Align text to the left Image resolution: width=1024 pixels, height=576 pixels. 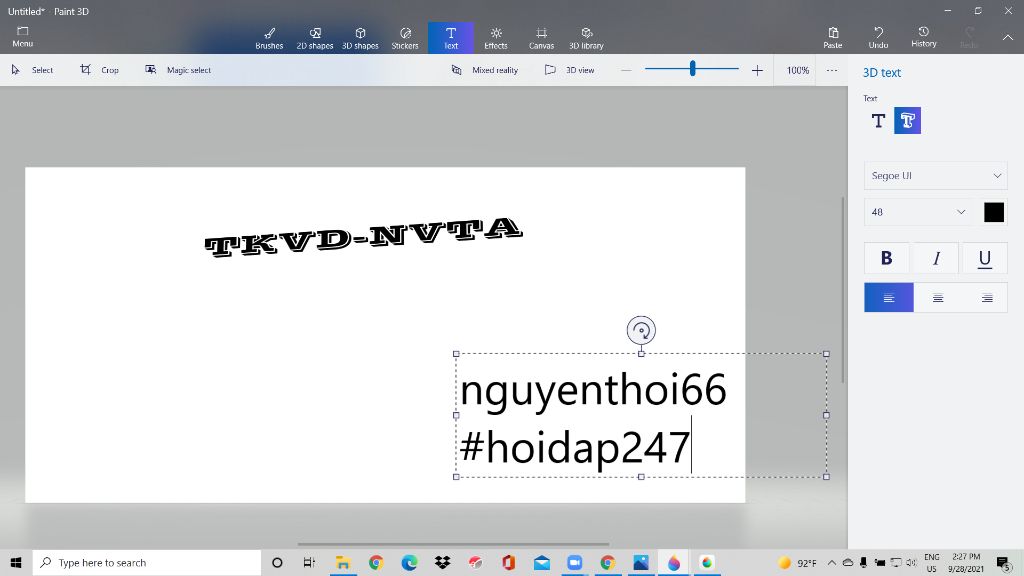pyautogui.click(x=889, y=298)
